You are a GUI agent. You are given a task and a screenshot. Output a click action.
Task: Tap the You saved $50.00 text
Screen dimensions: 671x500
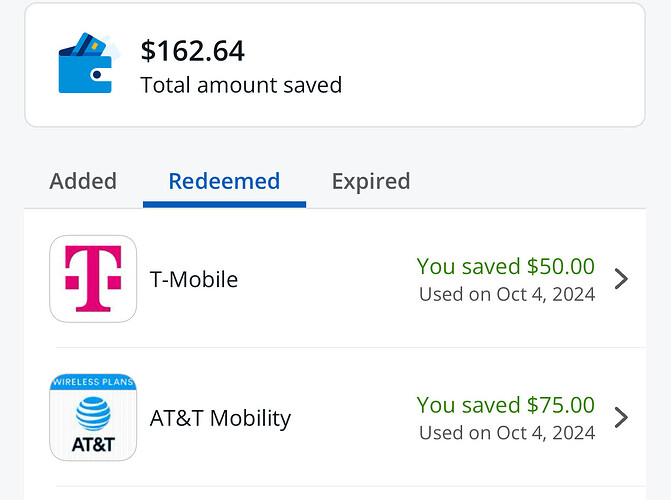point(505,266)
